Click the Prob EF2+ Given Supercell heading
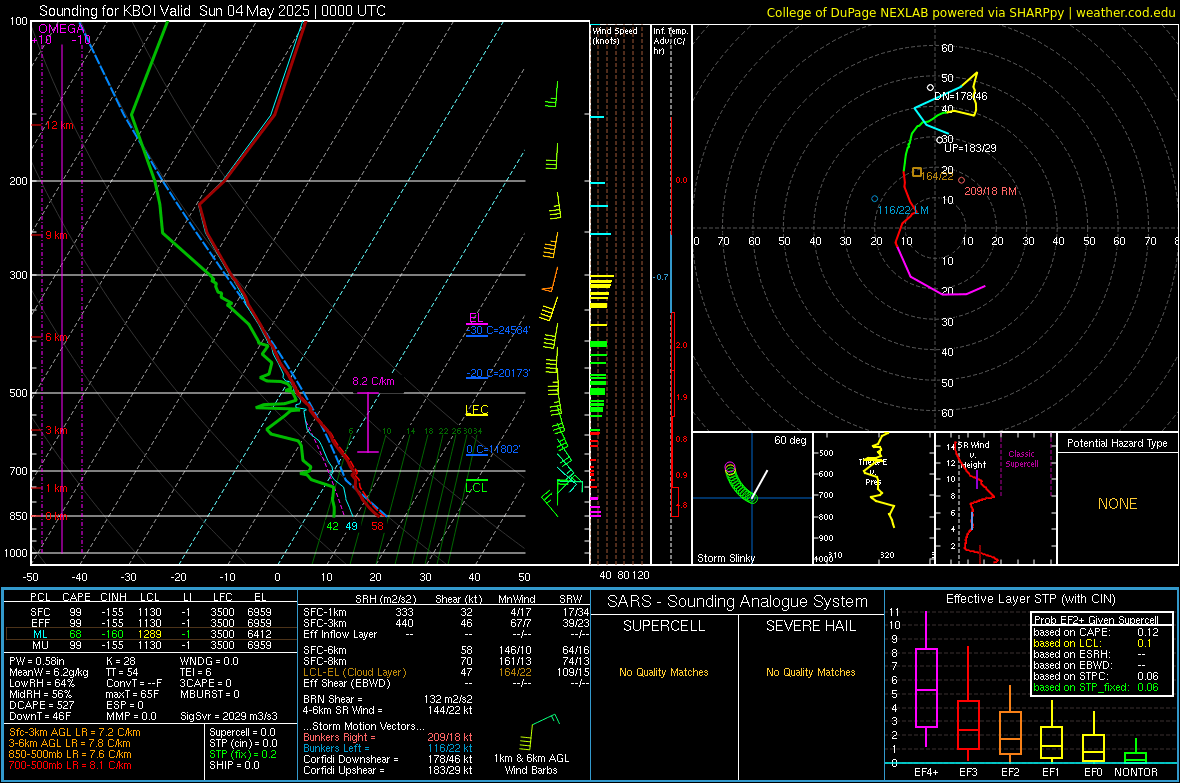The width and height of the screenshot is (1180, 783). click(x=1096, y=620)
